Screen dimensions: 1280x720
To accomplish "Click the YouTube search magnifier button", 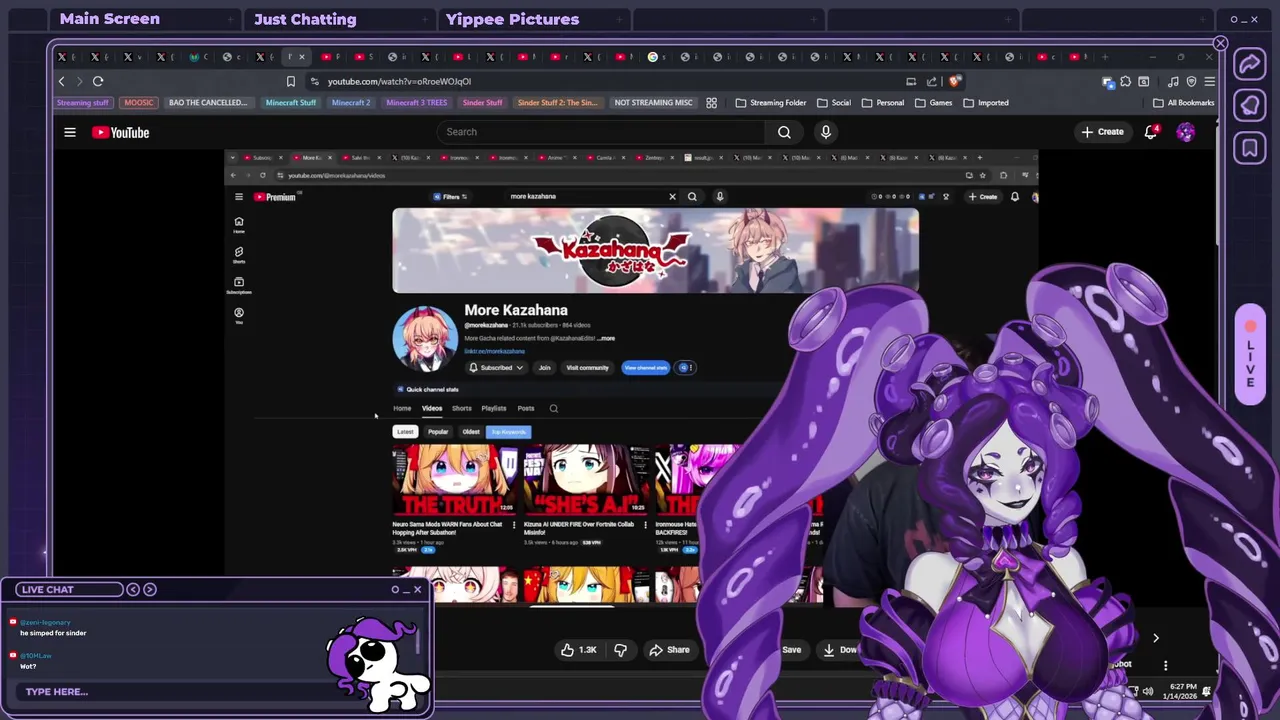I will coord(784,132).
